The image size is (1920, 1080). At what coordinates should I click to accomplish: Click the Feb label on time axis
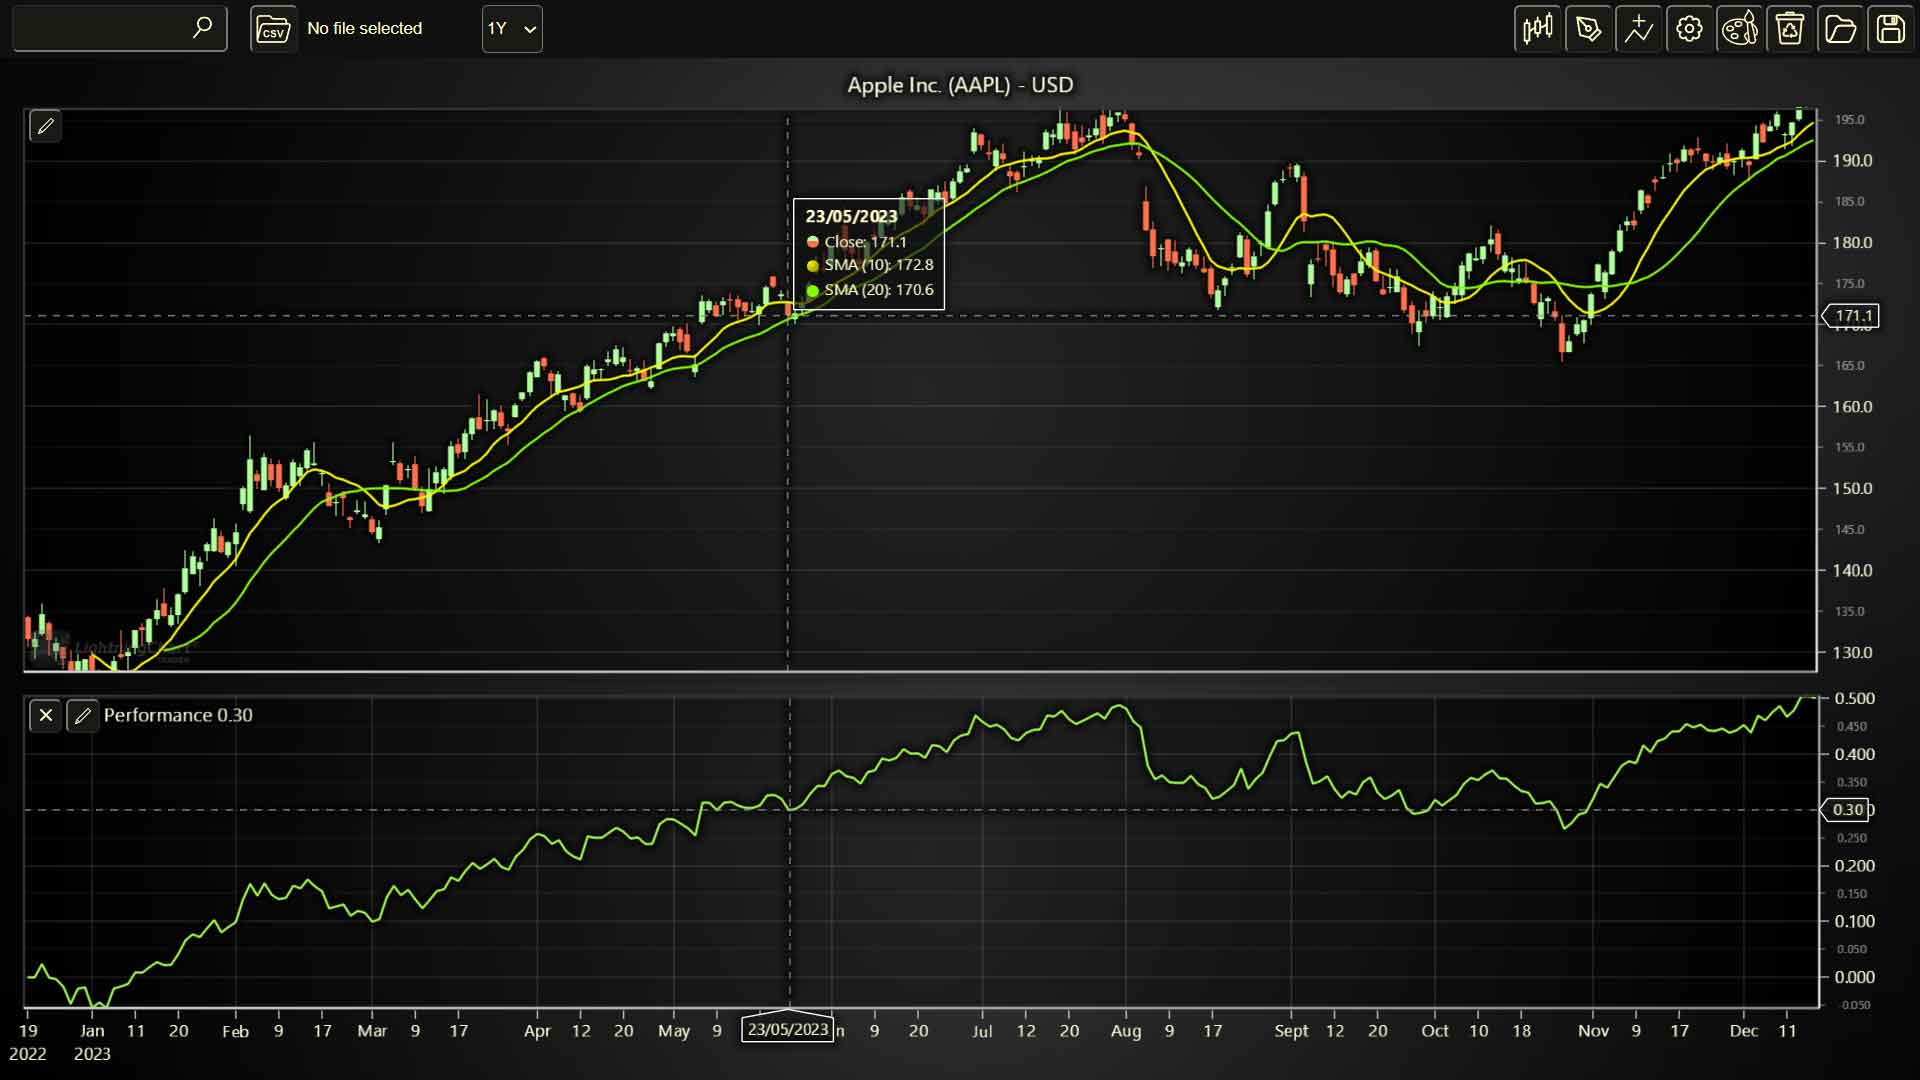pos(235,1031)
